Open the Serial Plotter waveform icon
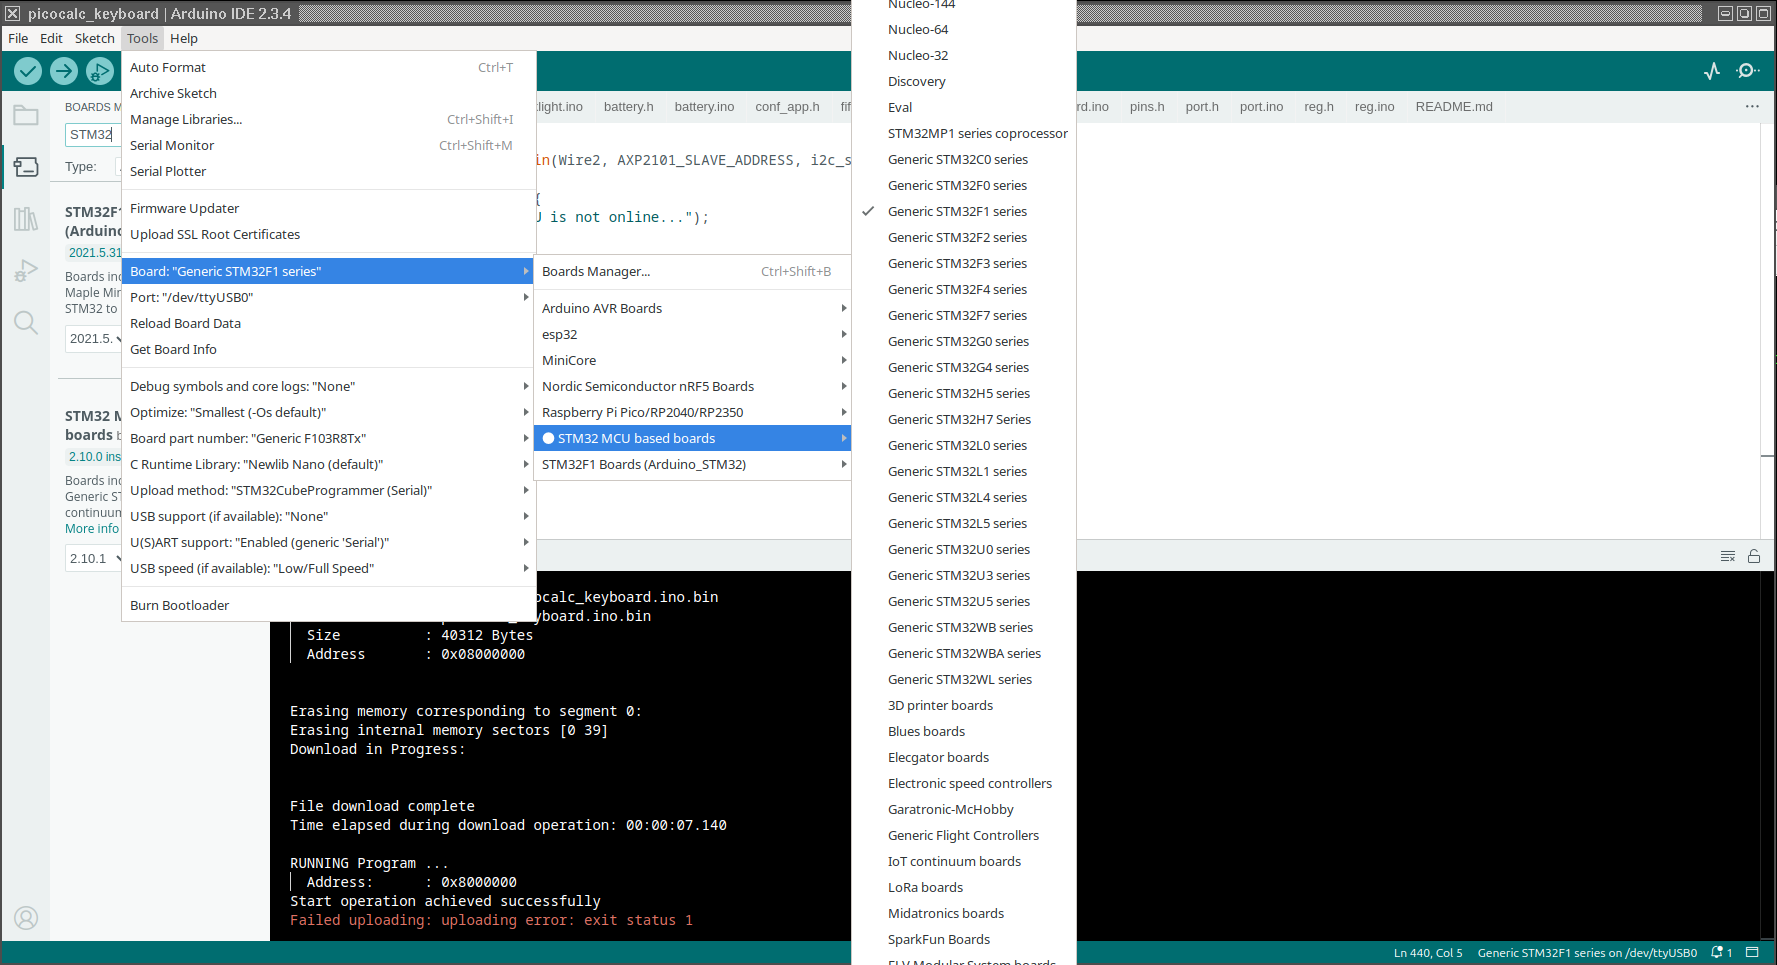 point(1712,71)
